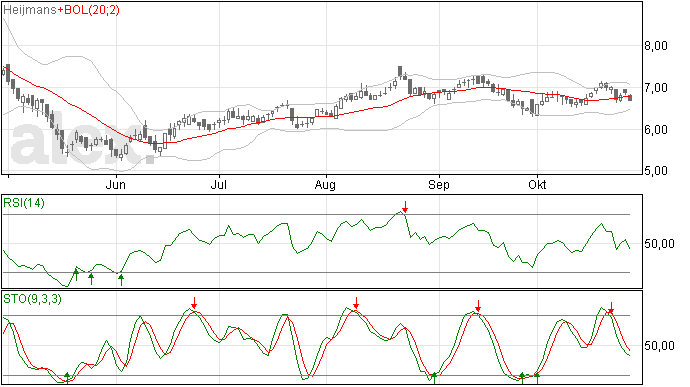This screenshot has width=690, height=387.
Task: Click the Heijmans chart title
Action: point(30,10)
